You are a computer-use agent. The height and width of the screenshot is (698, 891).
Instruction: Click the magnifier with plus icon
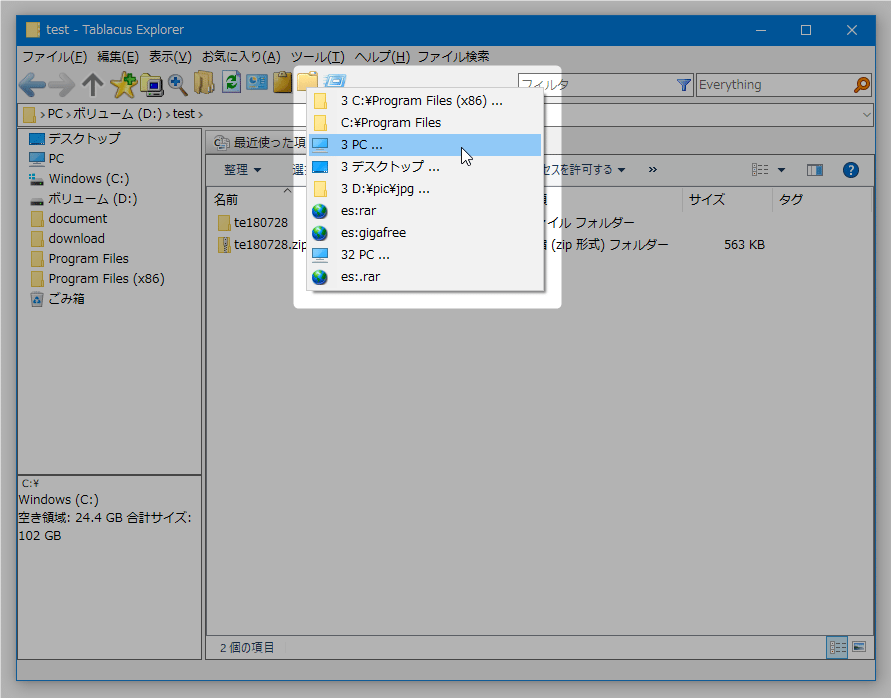click(x=177, y=84)
